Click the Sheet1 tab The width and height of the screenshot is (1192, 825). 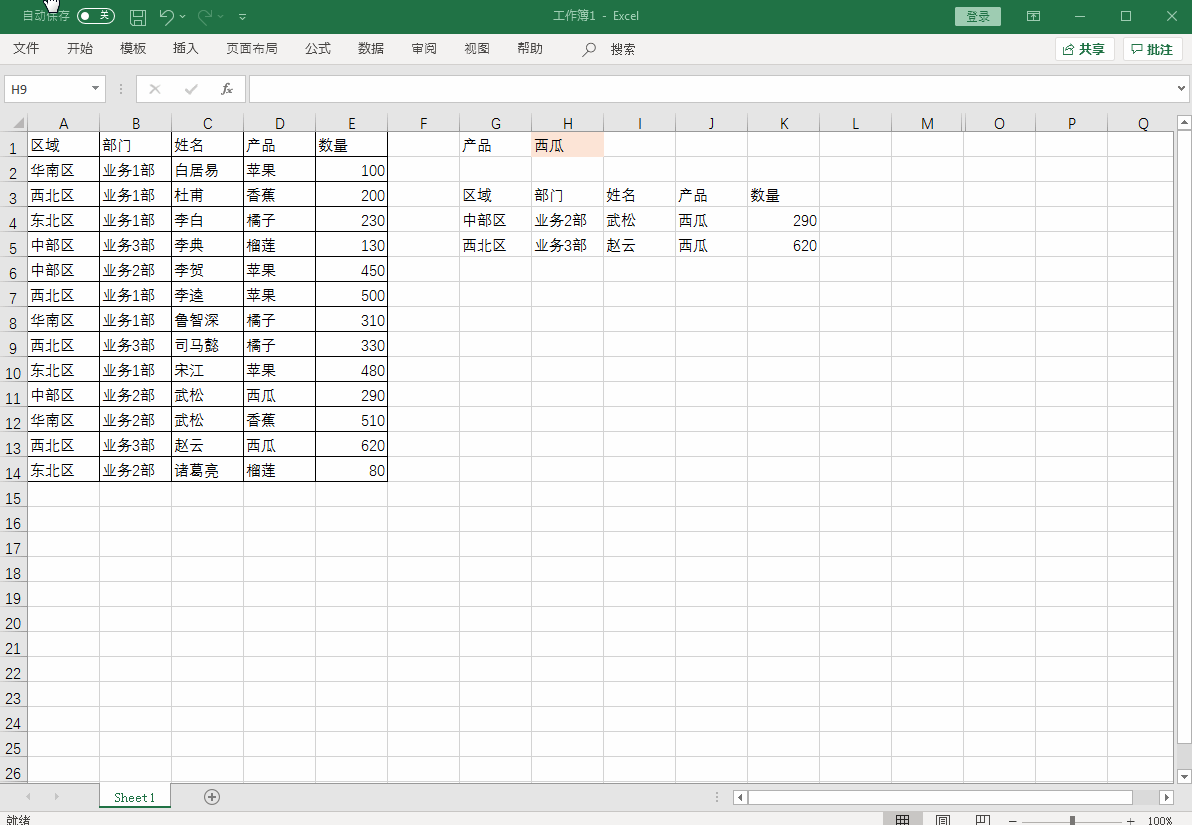pyautogui.click(x=135, y=797)
